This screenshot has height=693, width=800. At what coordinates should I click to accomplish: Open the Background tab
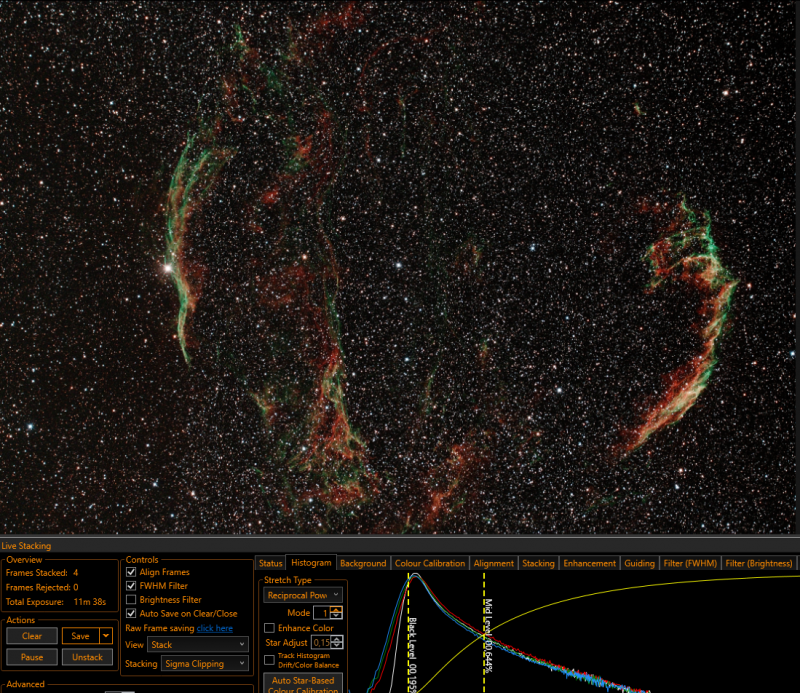pos(363,563)
